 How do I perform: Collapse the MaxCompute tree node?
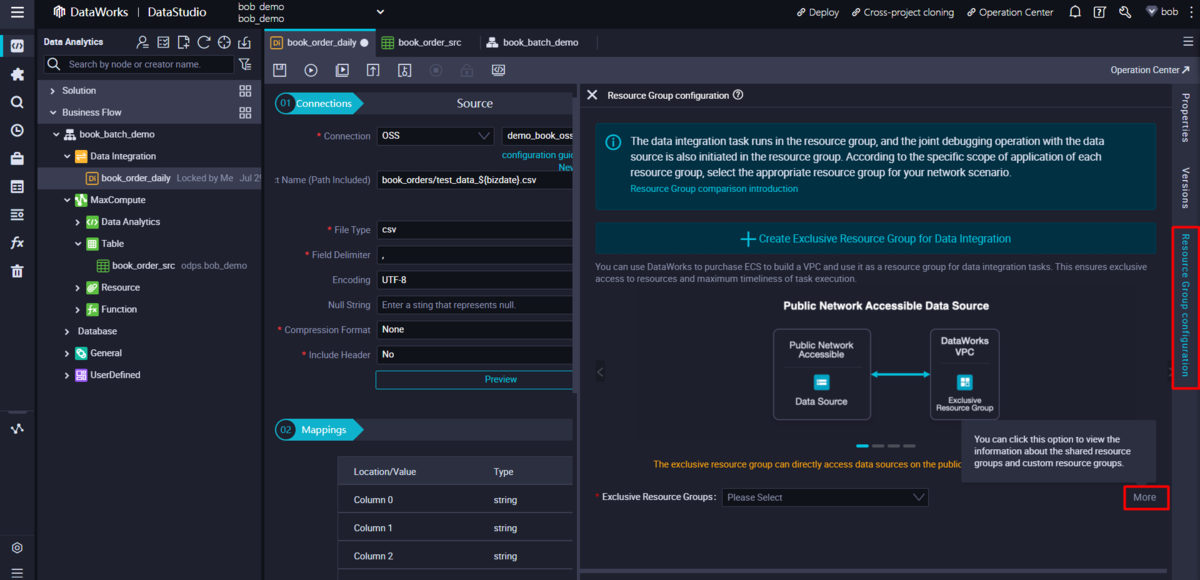[67, 200]
